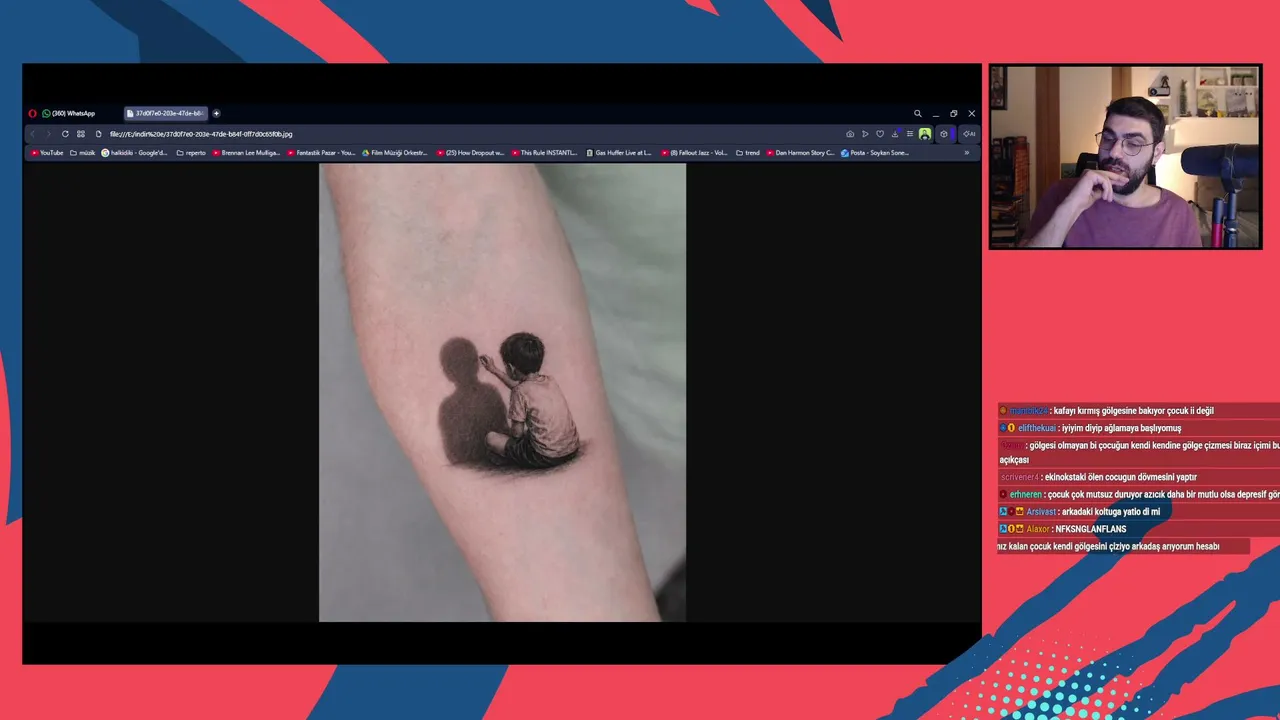Add page to bookmarks with heart icon
Screen dimensions: 1280x720
coord(880,134)
